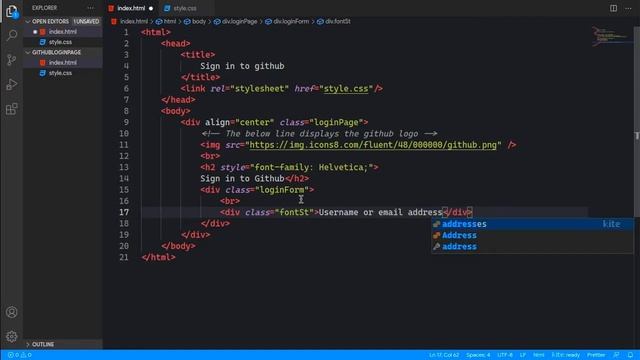This screenshot has height=360, width=640.
Task: Click the loginPage class value in line 9
Action: [x=336, y=122]
